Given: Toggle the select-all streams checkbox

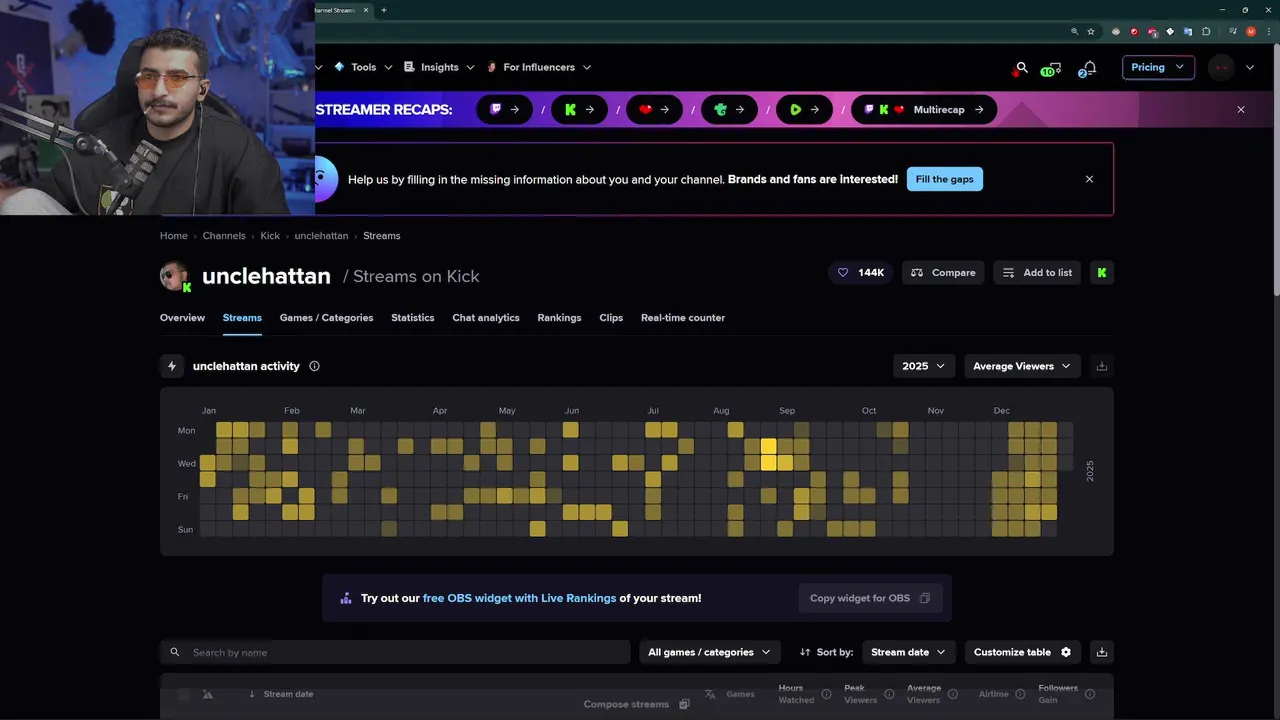Looking at the screenshot, I should coord(183,694).
